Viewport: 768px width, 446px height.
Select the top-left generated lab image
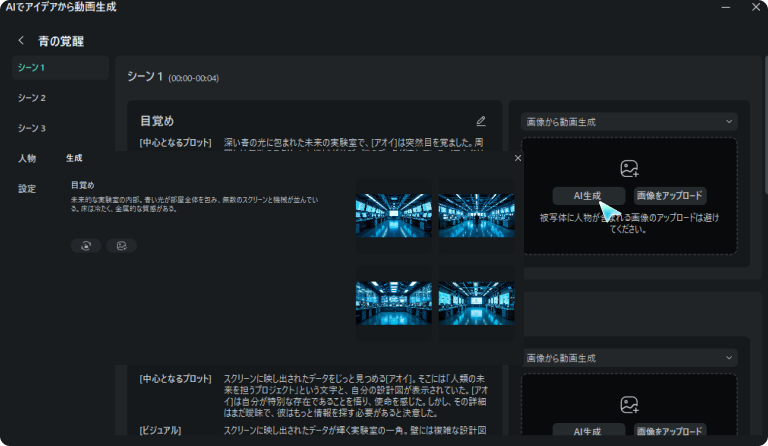tap(394, 215)
